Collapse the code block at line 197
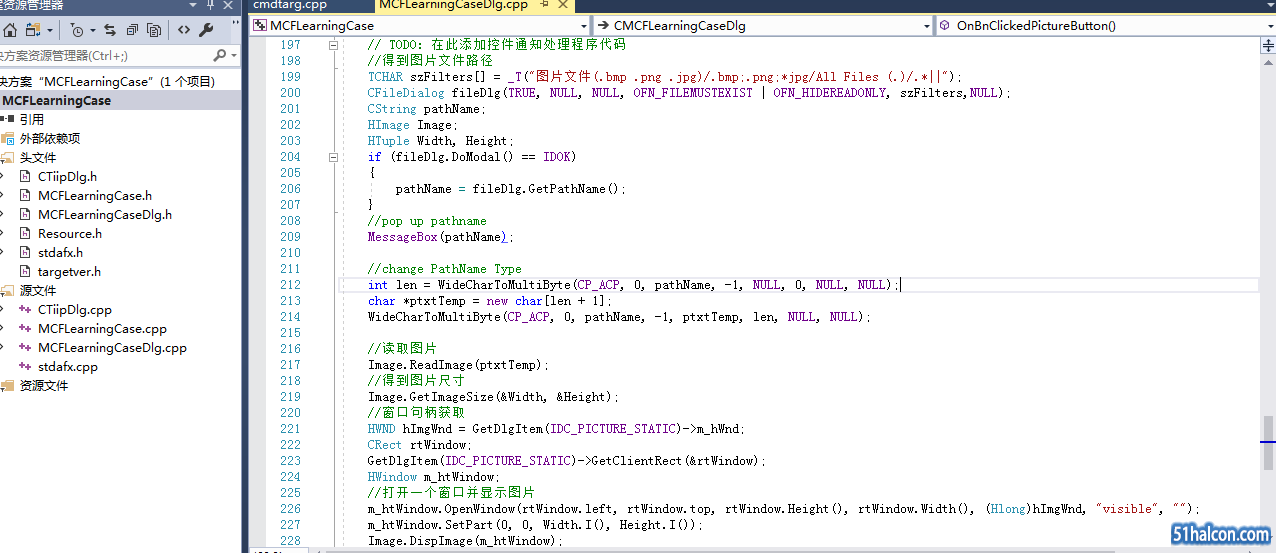 pos(332,45)
